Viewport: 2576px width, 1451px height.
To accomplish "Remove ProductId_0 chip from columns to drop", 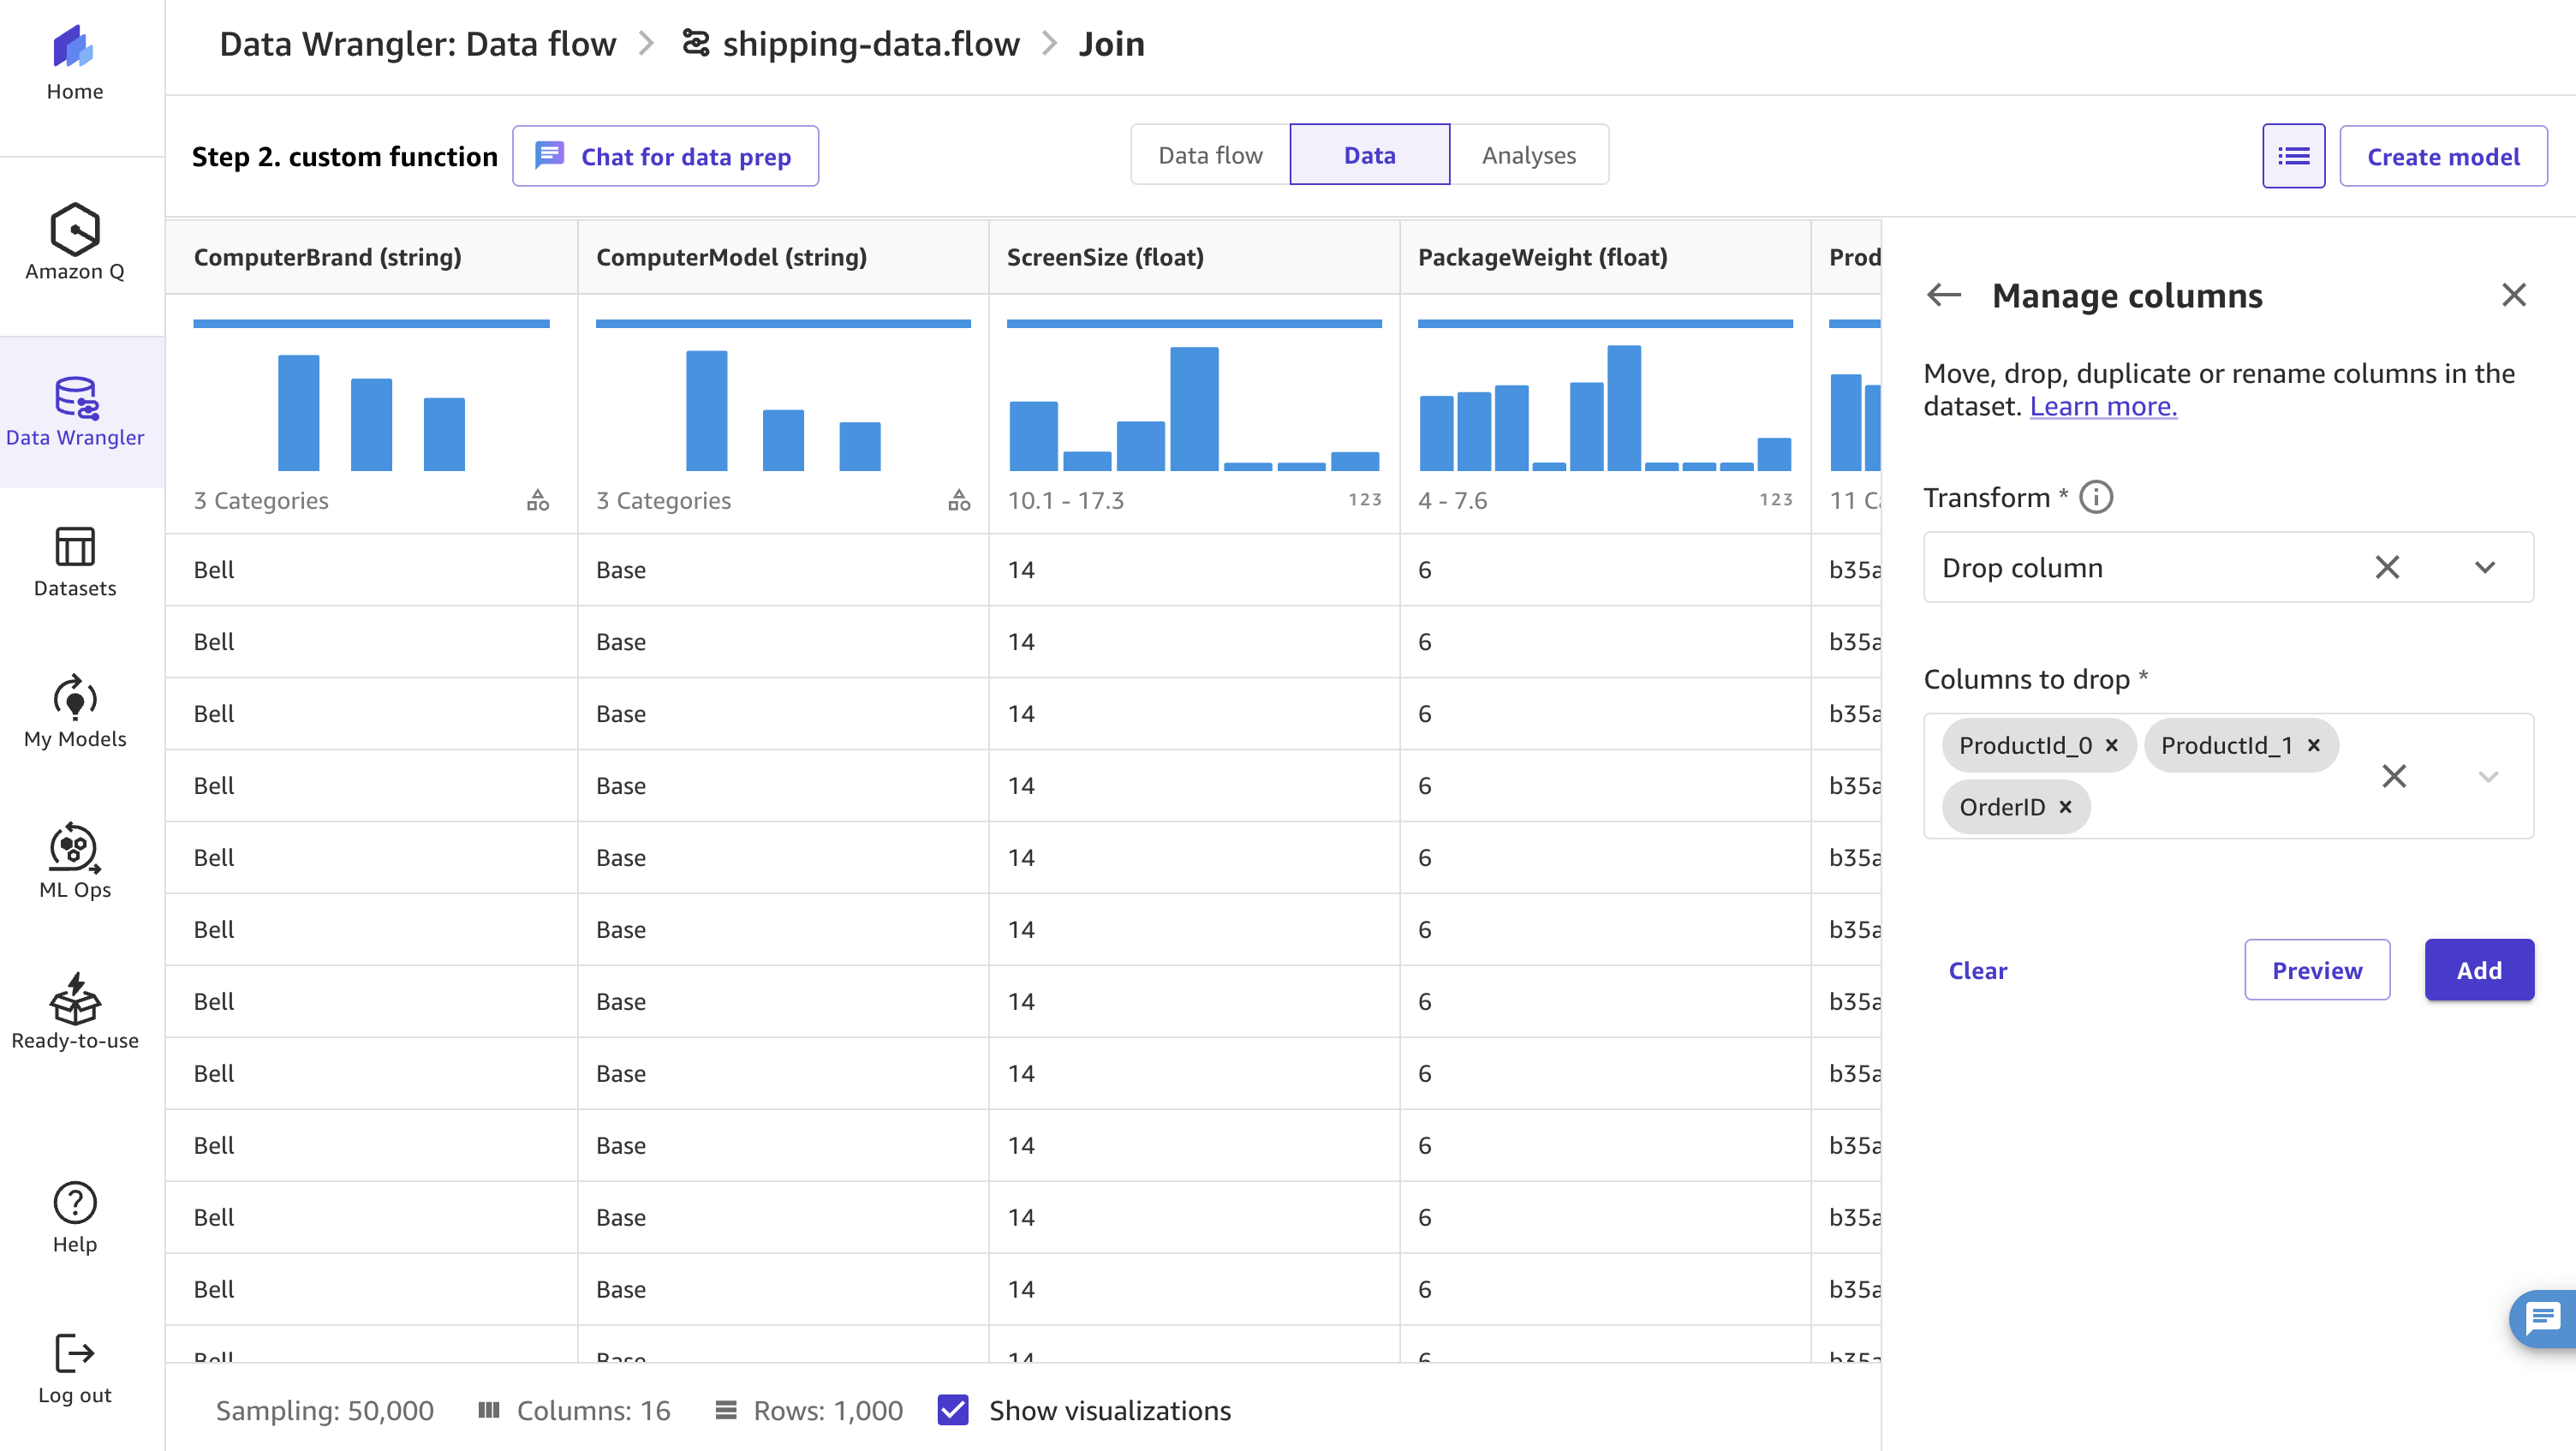I will tap(2111, 745).
